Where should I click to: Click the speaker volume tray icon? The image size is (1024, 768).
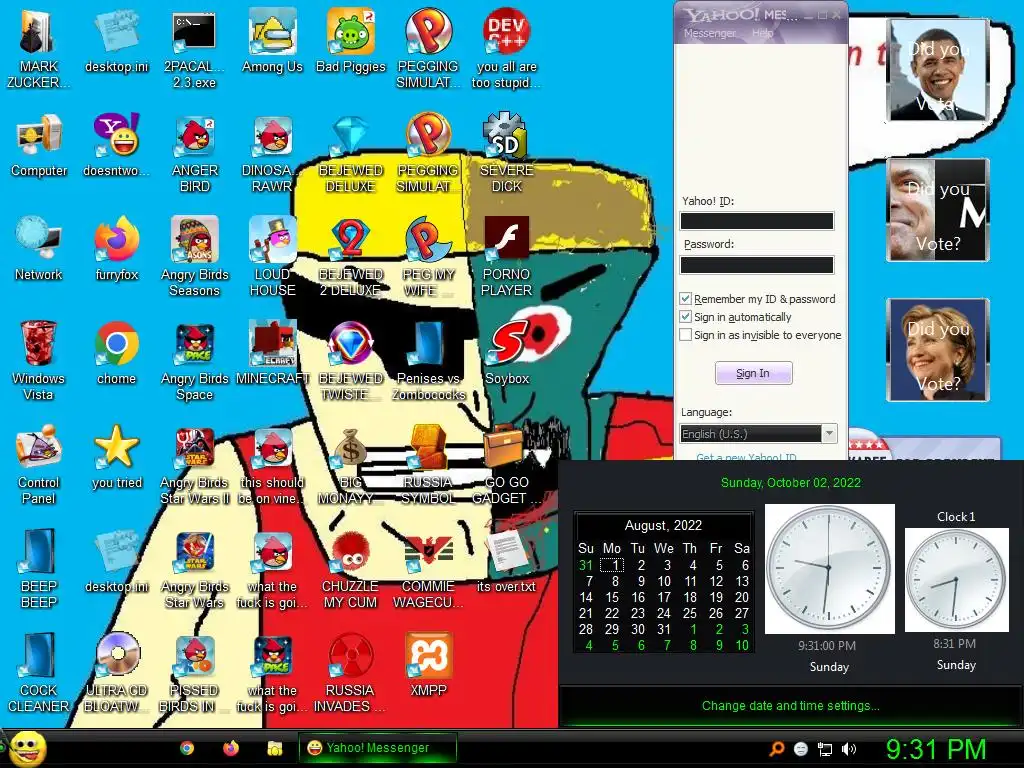pyautogui.click(x=849, y=749)
